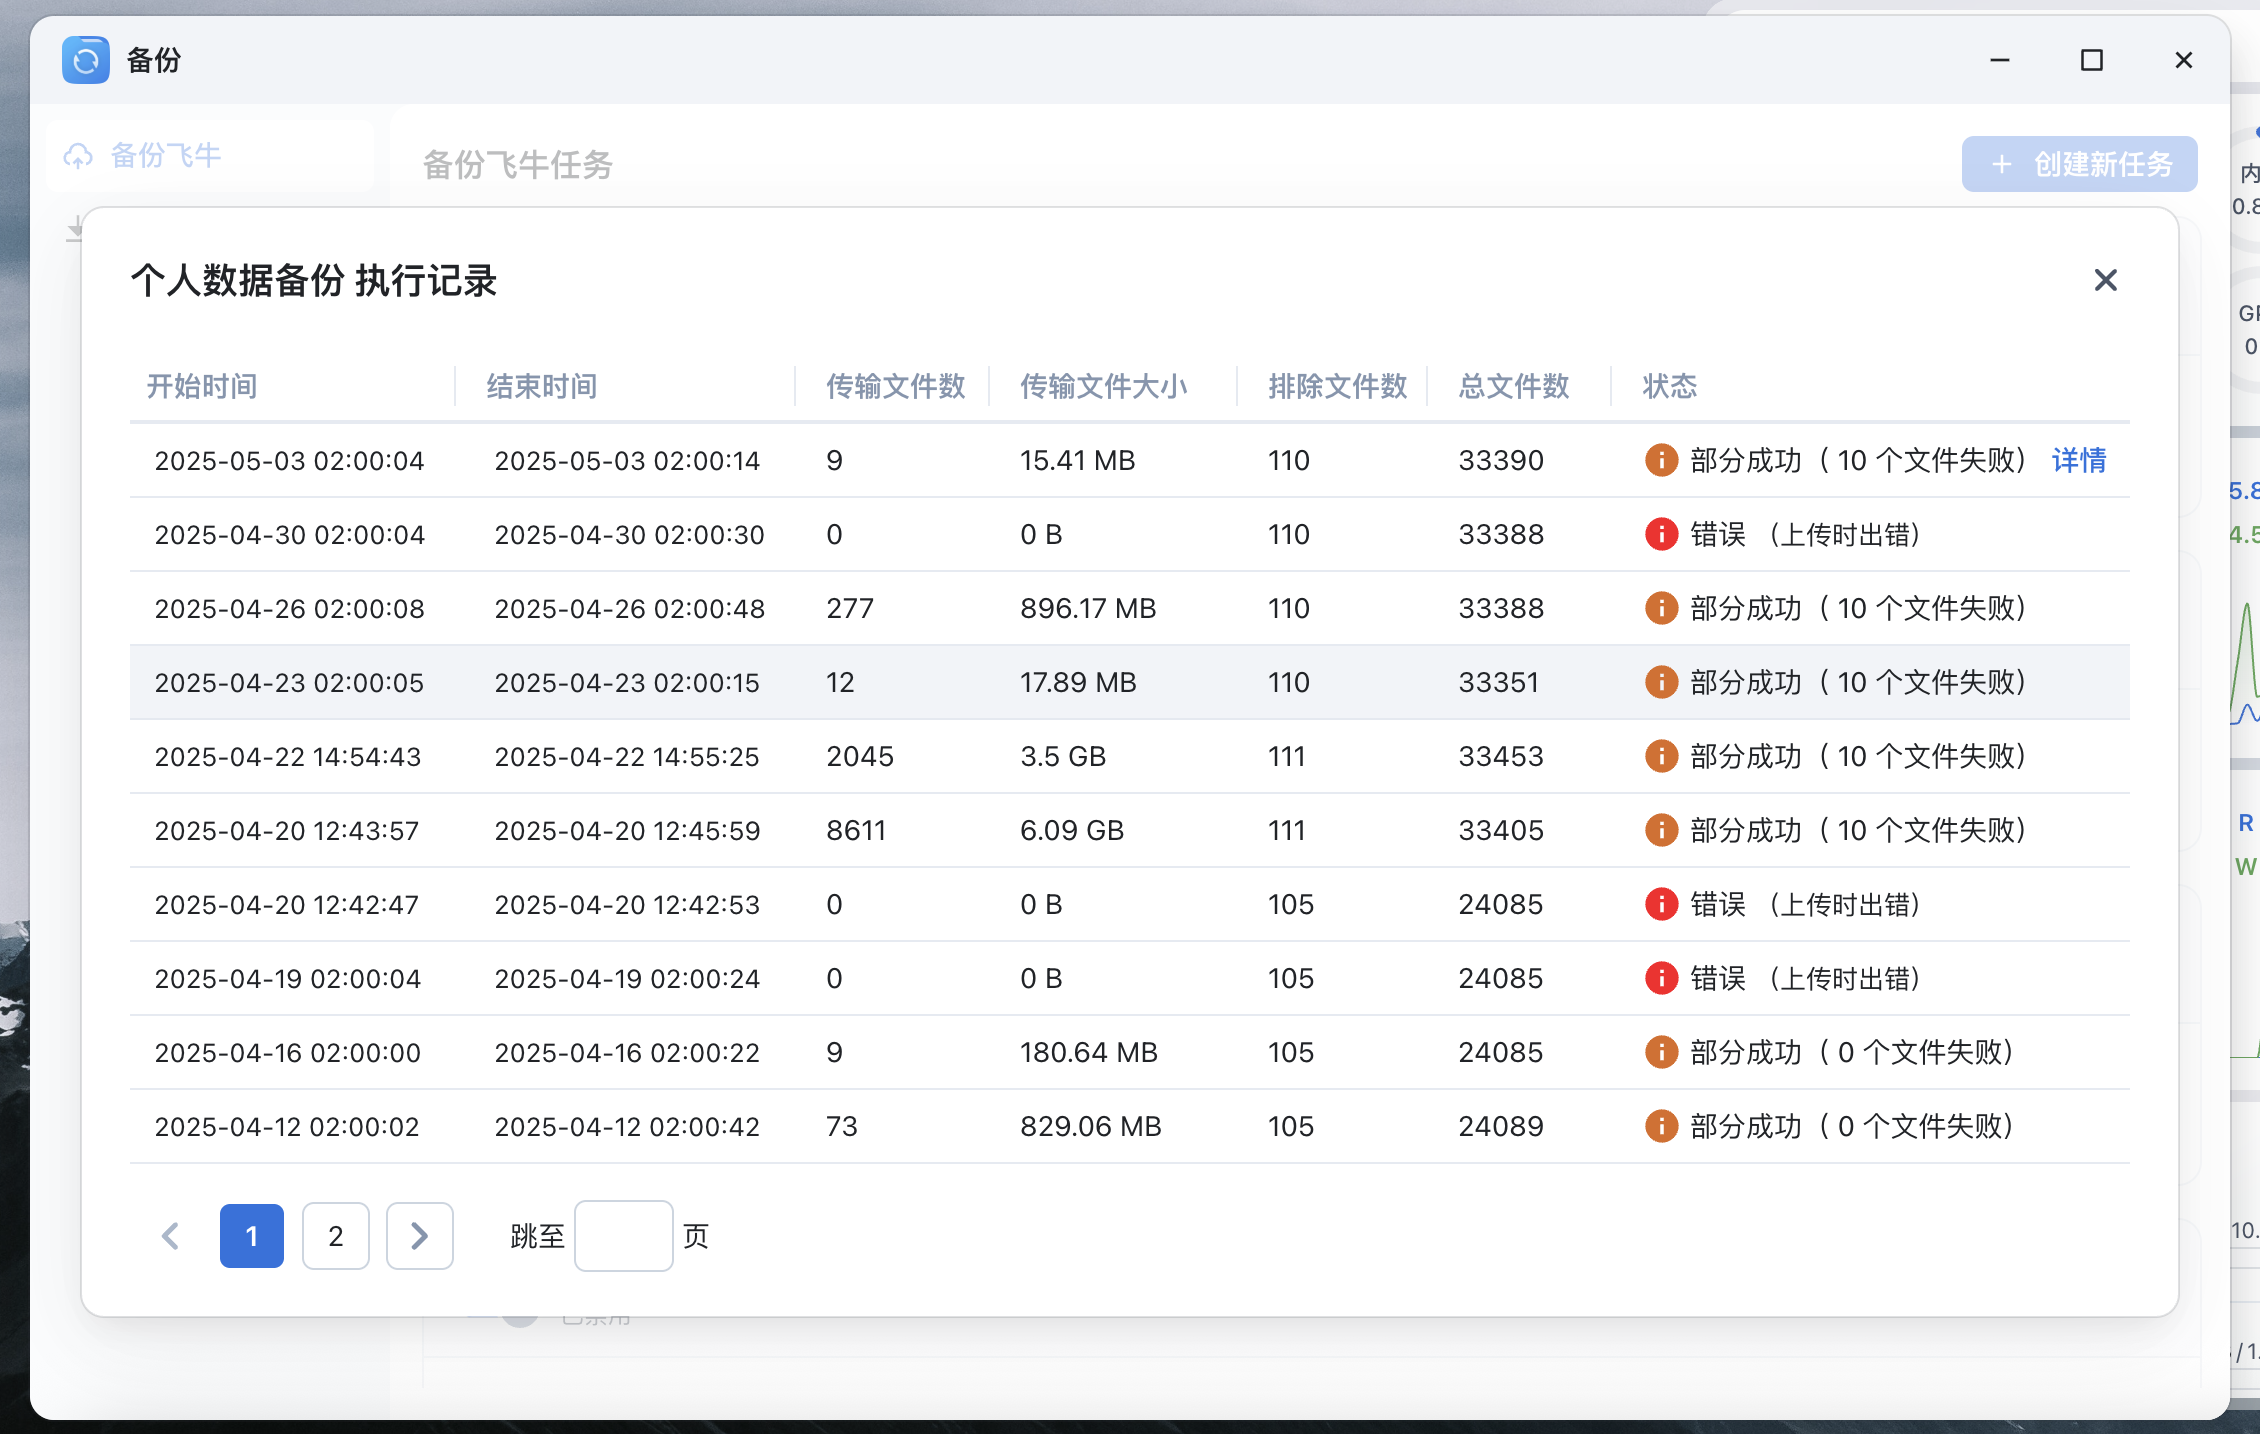Click 829.06 MB size cell
2260x1434 pixels.
[x=1091, y=1126]
